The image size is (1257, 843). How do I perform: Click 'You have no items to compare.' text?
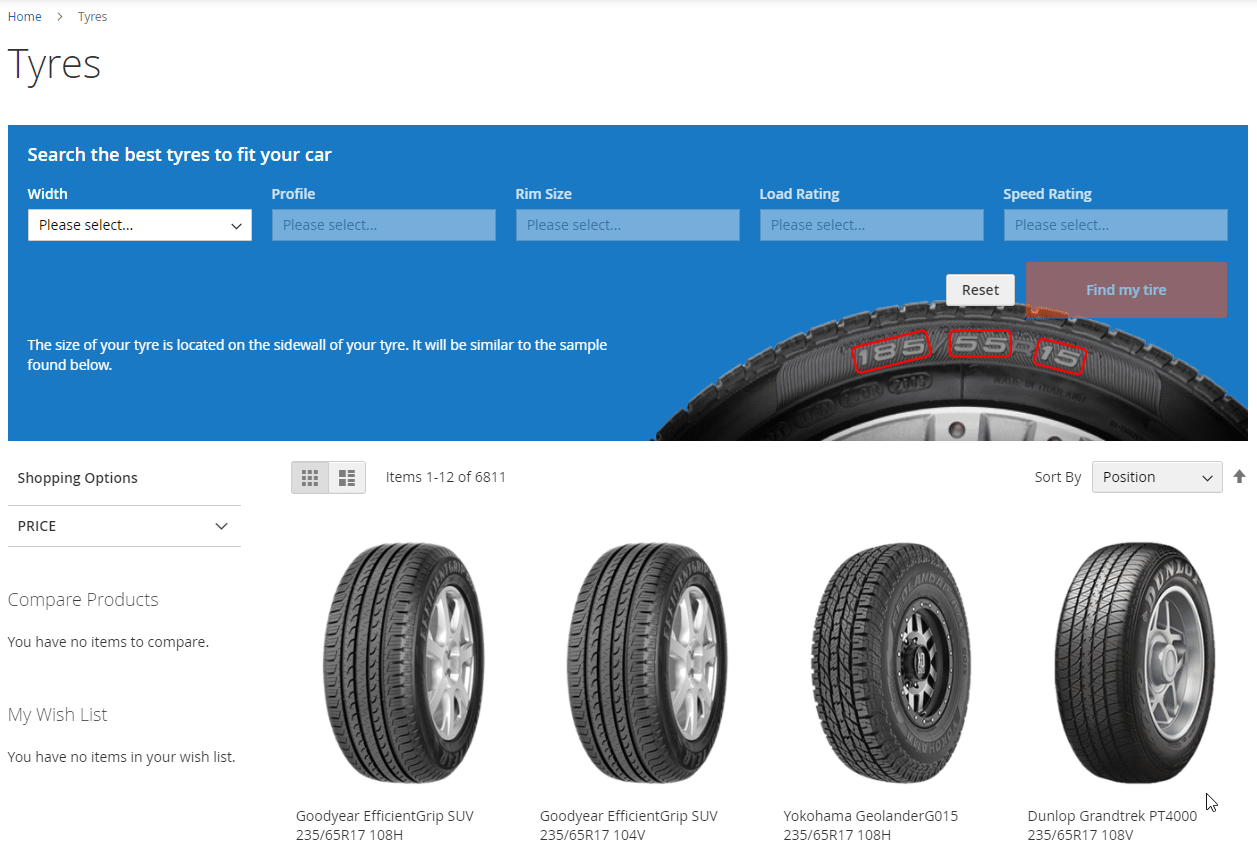(108, 642)
